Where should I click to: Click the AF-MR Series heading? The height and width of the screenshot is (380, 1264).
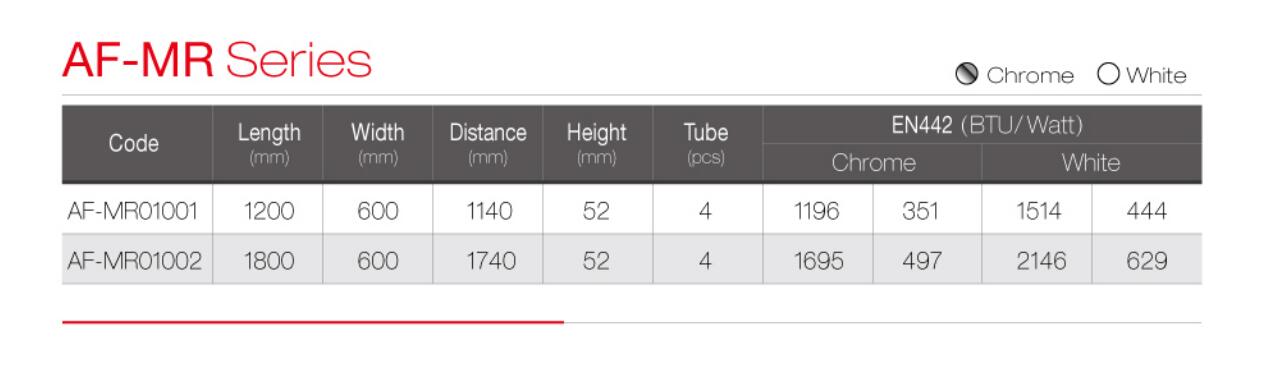pos(217,62)
